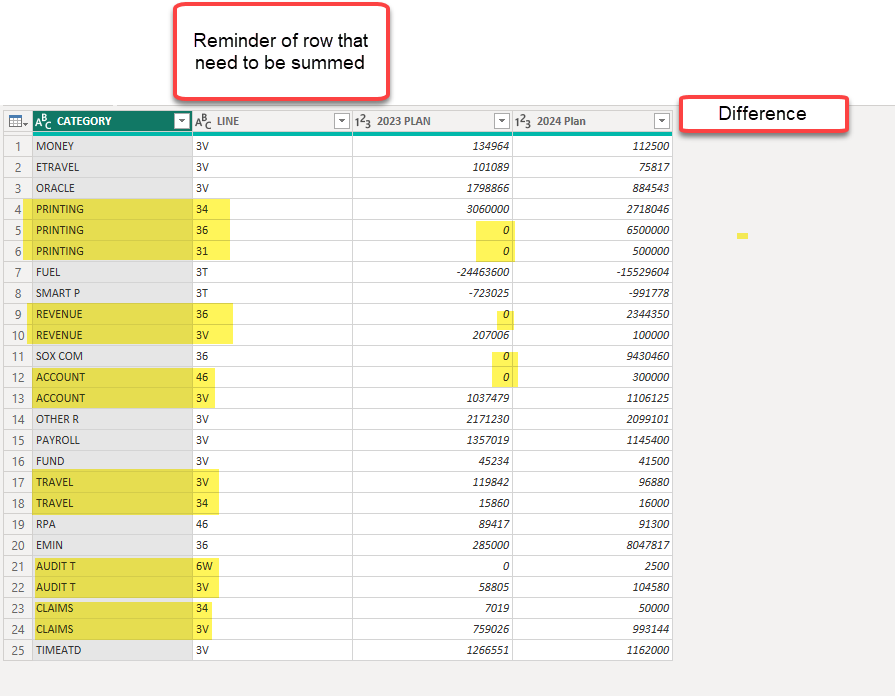Click the 123 type icon of 2023 PLAN
Viewport: 895px width, 696px height.
(x=363, y=121)
